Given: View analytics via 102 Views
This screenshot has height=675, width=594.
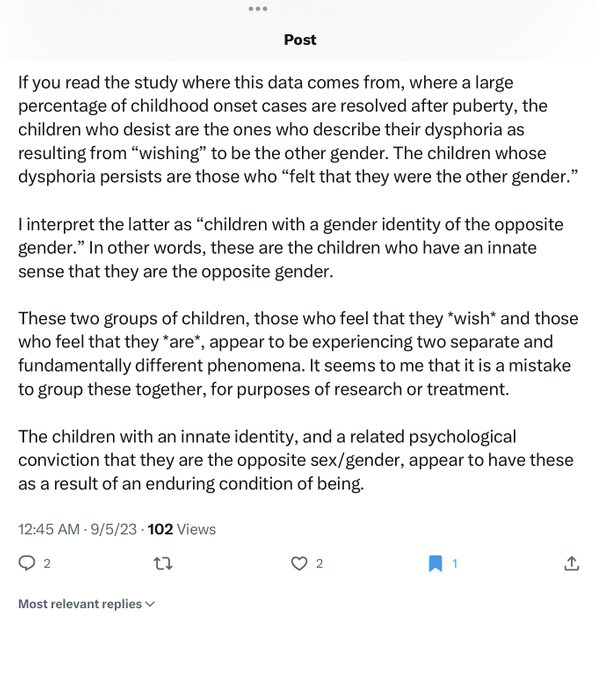Looking at the screenshot, I should click(x=182, y=529).
